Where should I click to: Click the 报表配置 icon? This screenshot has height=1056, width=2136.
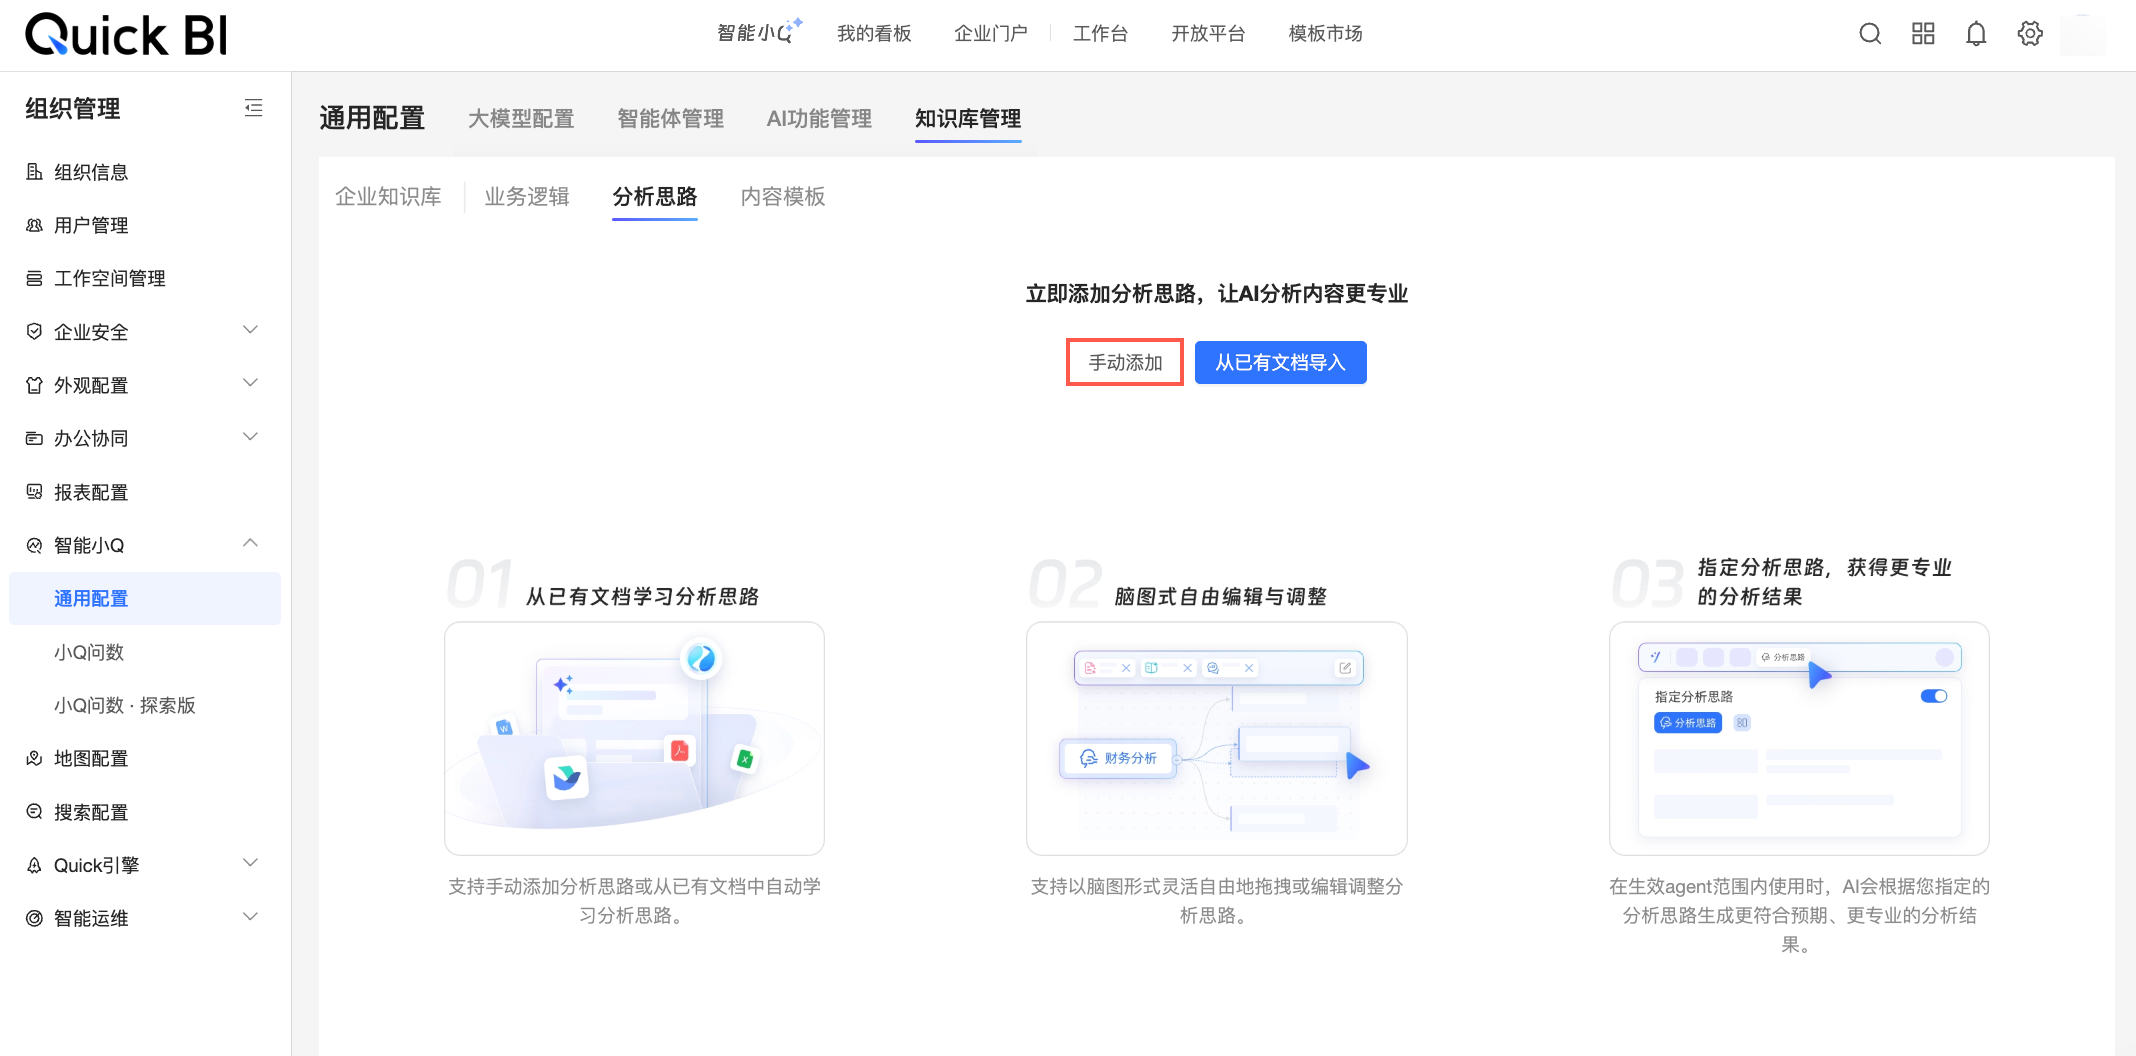click(34, 492)
